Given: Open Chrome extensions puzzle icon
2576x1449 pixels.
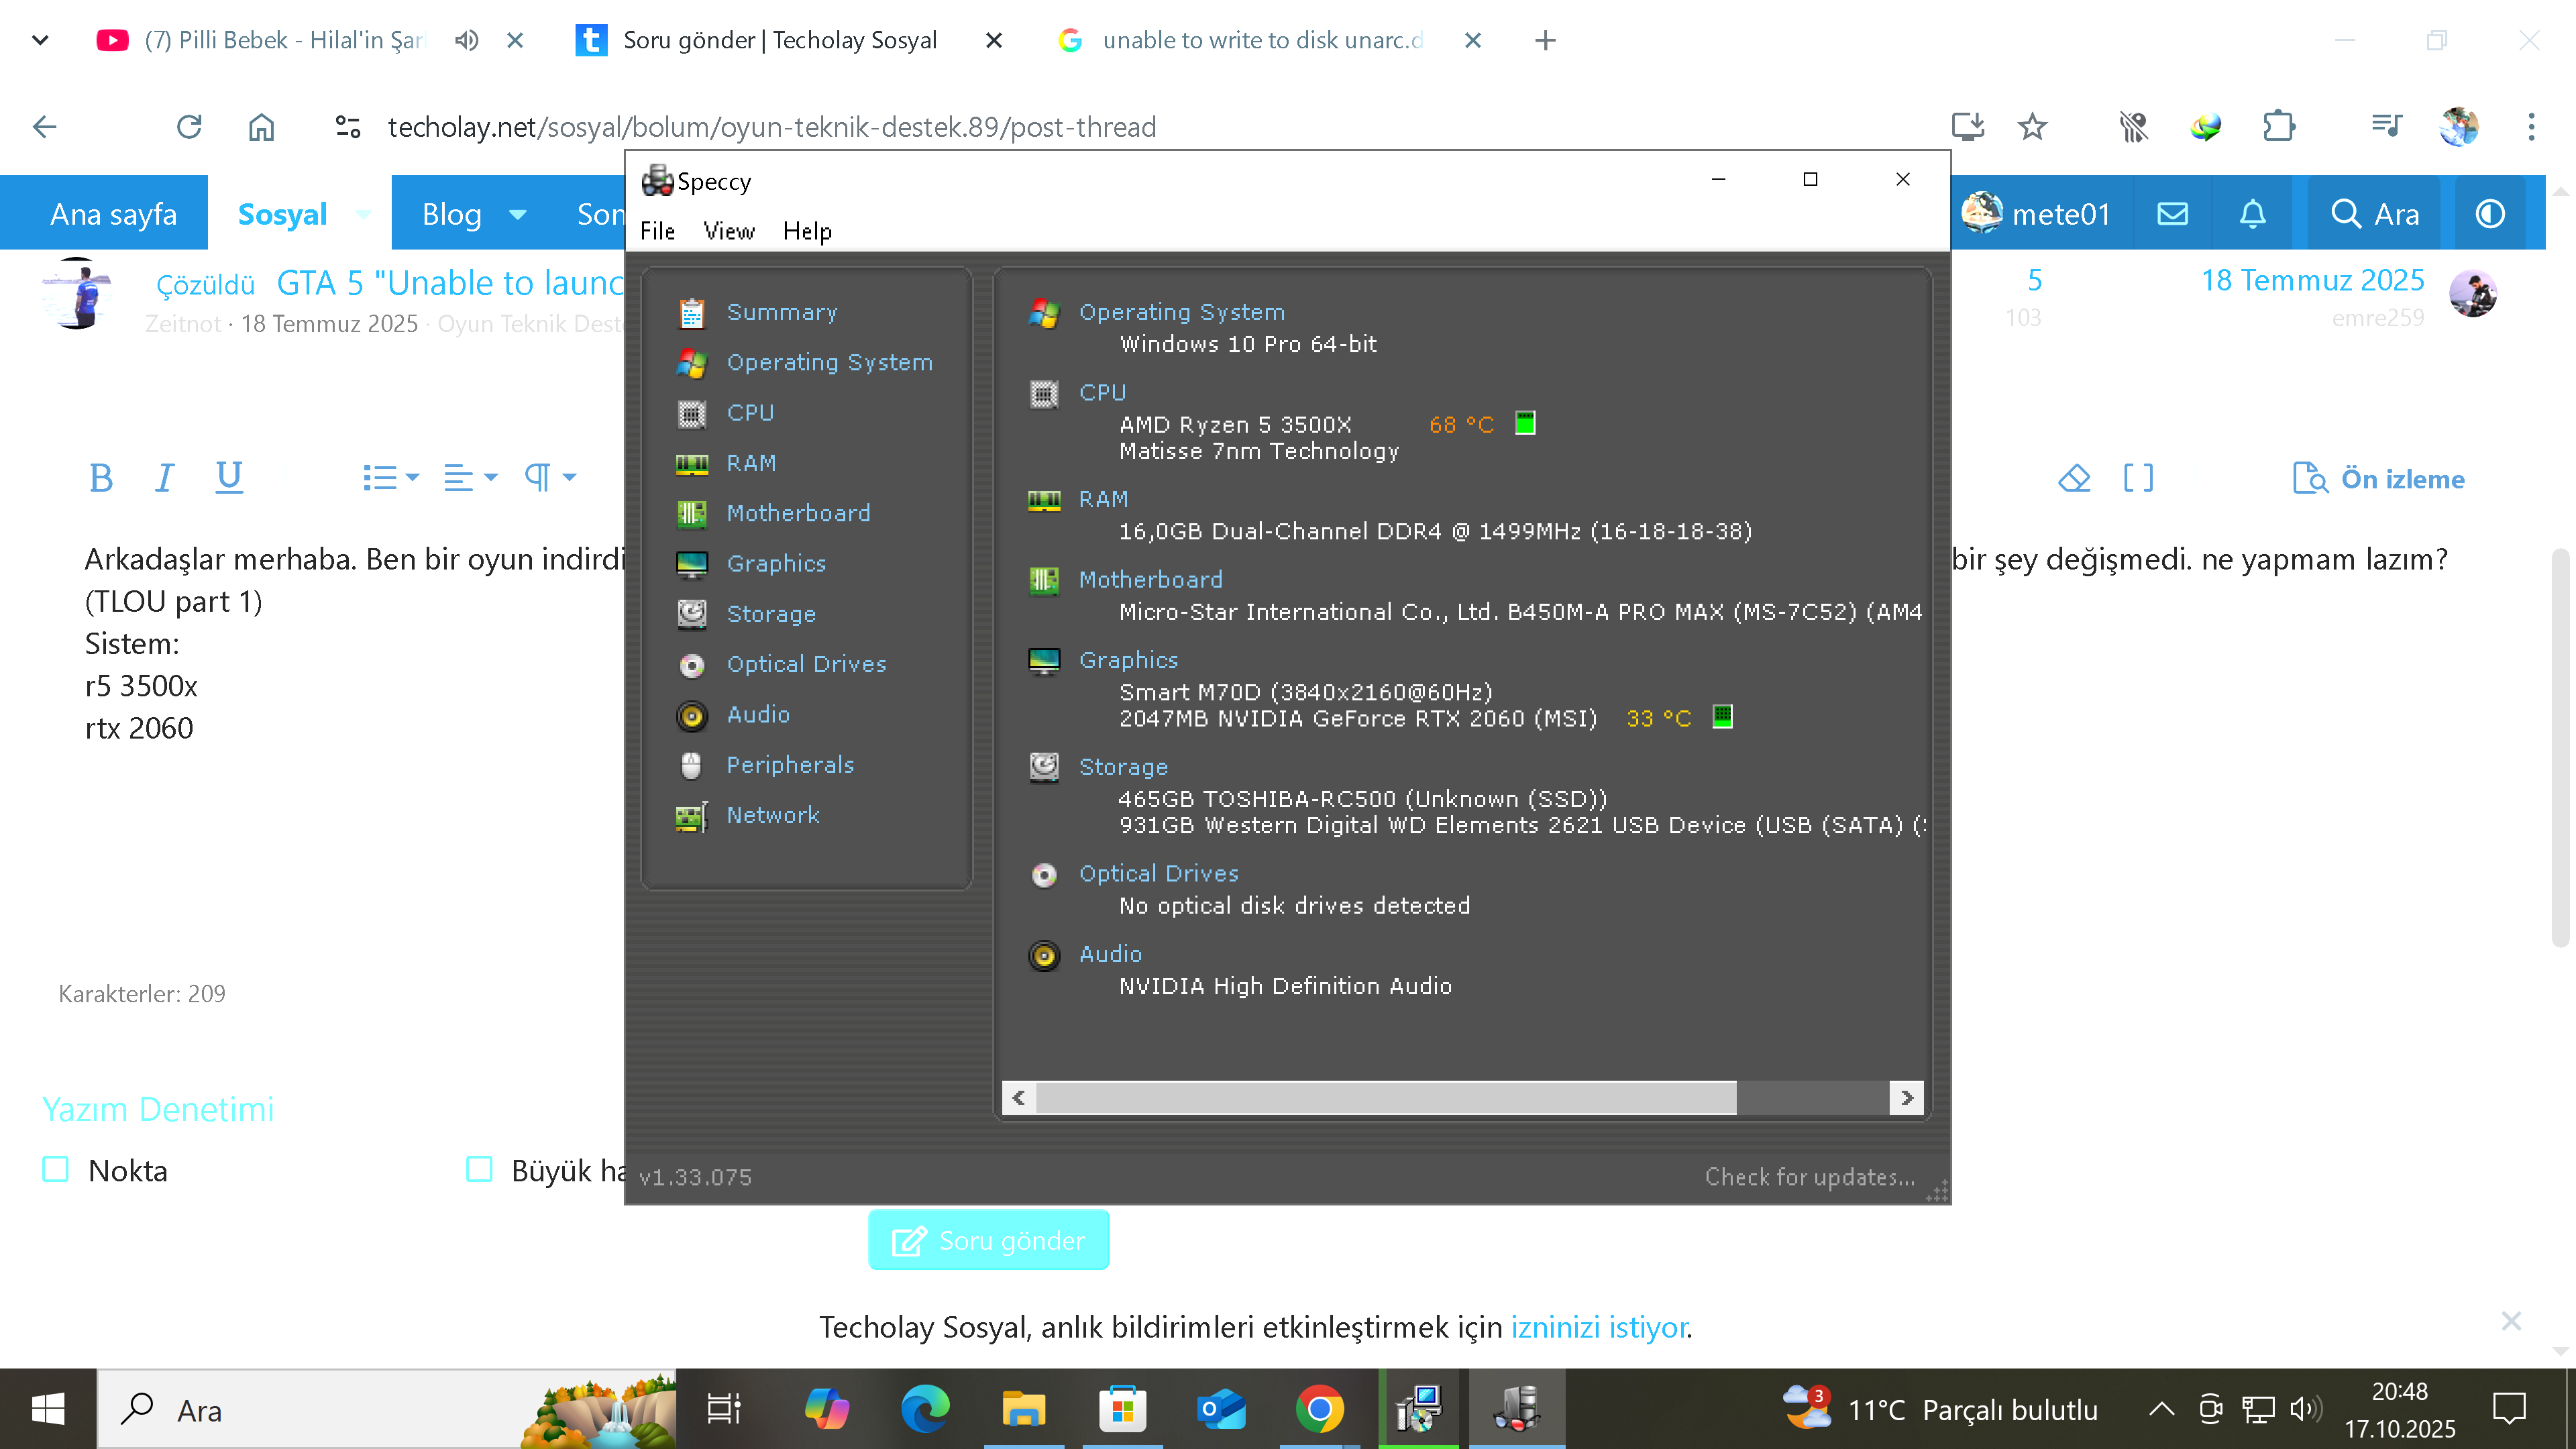Looking at the screenshot, I should (2278, 127).
